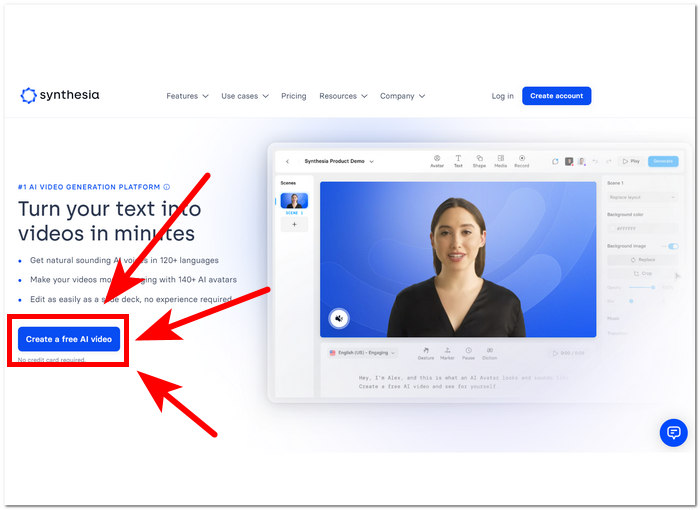Select the Scene 1 thumbnail
The image size is (700, 510).
pos(294,201)
